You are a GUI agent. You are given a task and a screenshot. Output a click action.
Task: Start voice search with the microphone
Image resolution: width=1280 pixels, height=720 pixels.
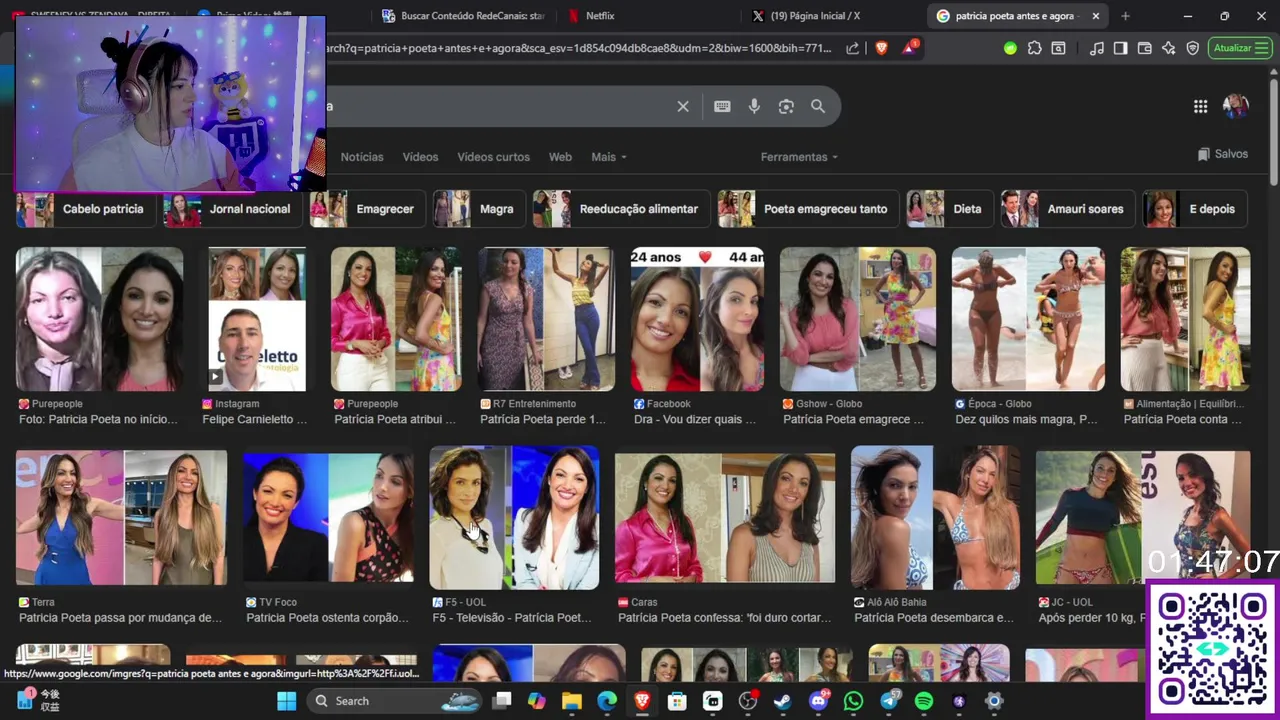tap(754, 106)
